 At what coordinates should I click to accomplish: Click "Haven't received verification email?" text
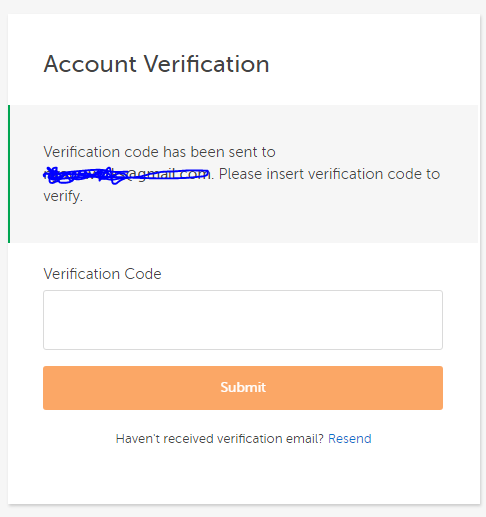[x=220, y=439]
